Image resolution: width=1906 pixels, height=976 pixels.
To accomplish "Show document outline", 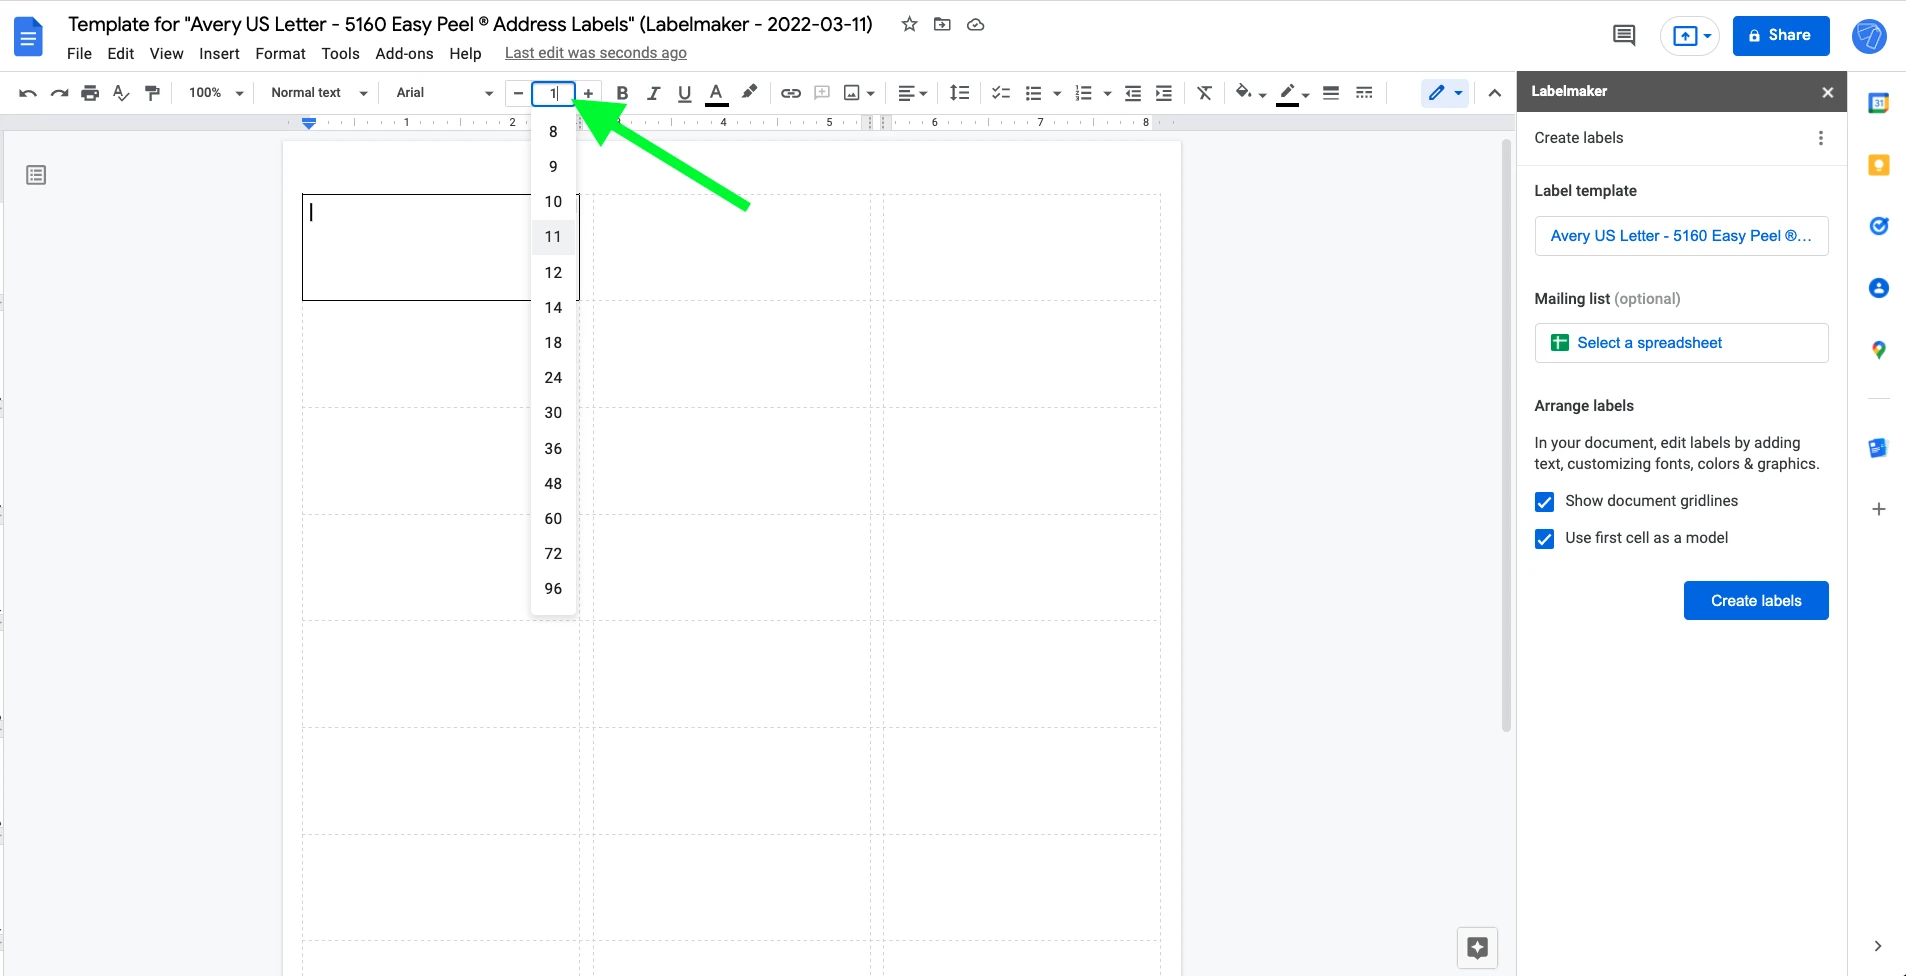I will [x=36, y=175].
